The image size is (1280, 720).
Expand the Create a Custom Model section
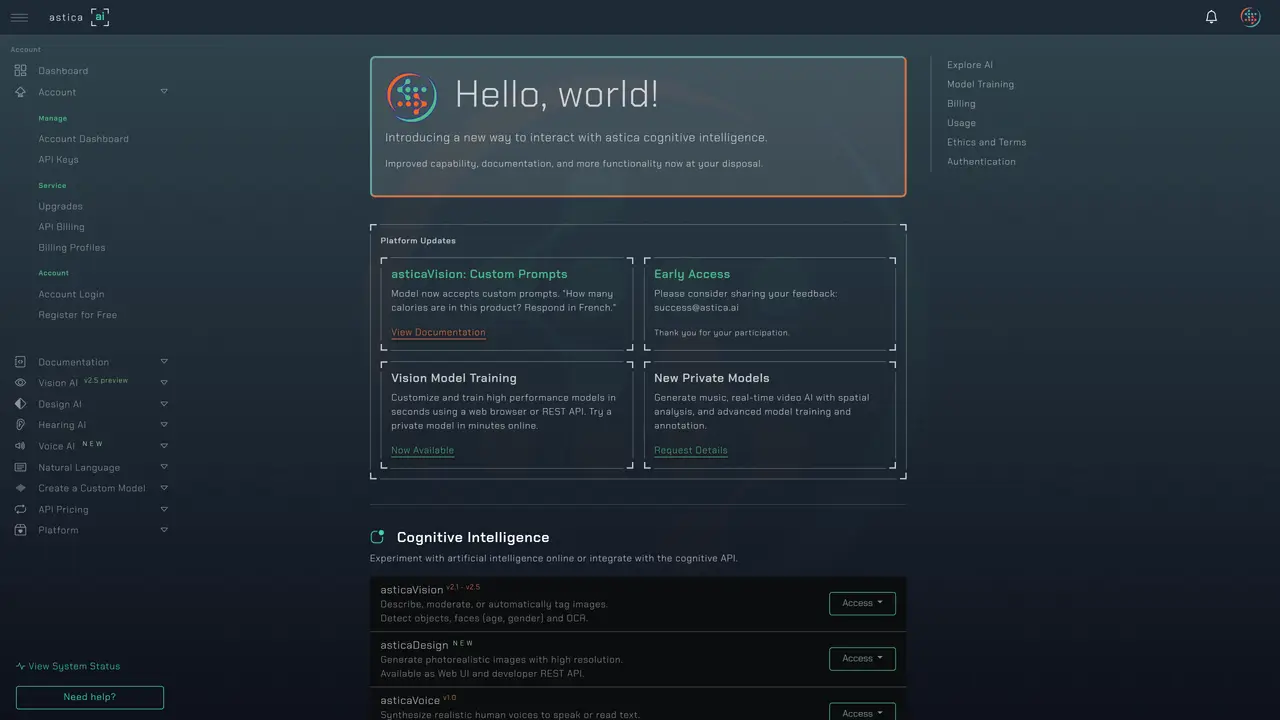click(164, 487)
